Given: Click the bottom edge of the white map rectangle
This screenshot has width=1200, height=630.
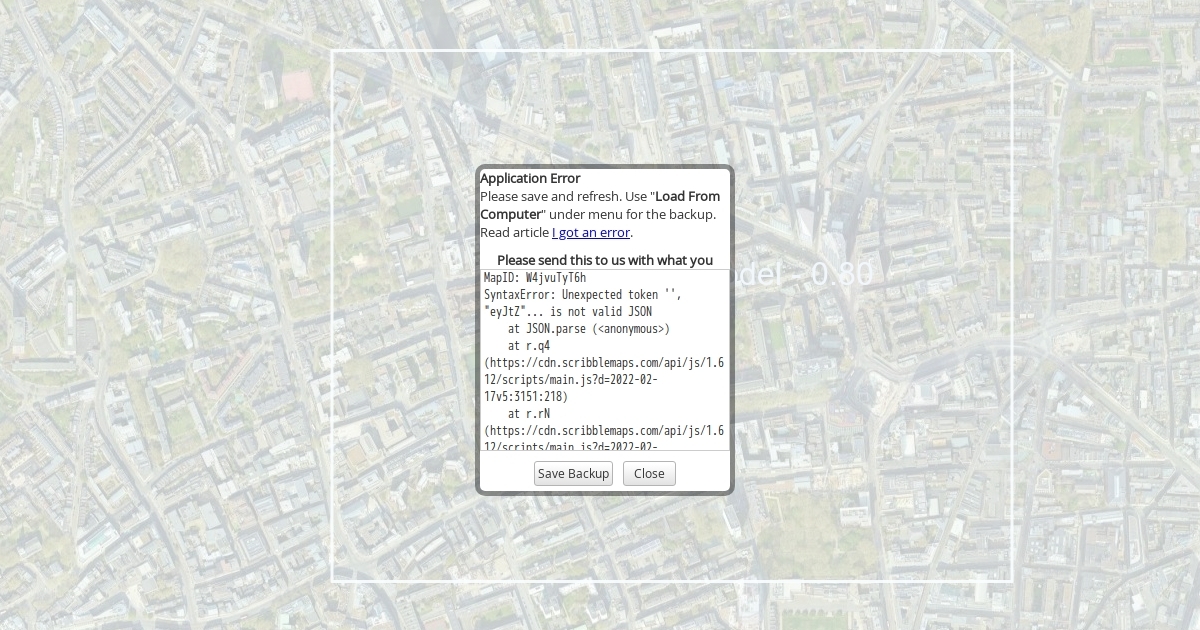Looking at the screenshot, I should pos(672,581).
